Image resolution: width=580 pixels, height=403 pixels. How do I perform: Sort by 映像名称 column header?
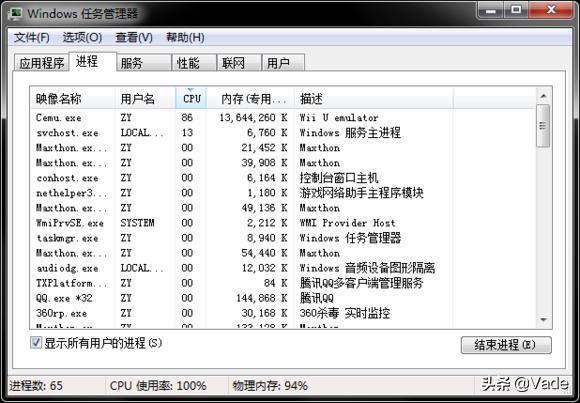pyautogui.click(x=72, y=99)
